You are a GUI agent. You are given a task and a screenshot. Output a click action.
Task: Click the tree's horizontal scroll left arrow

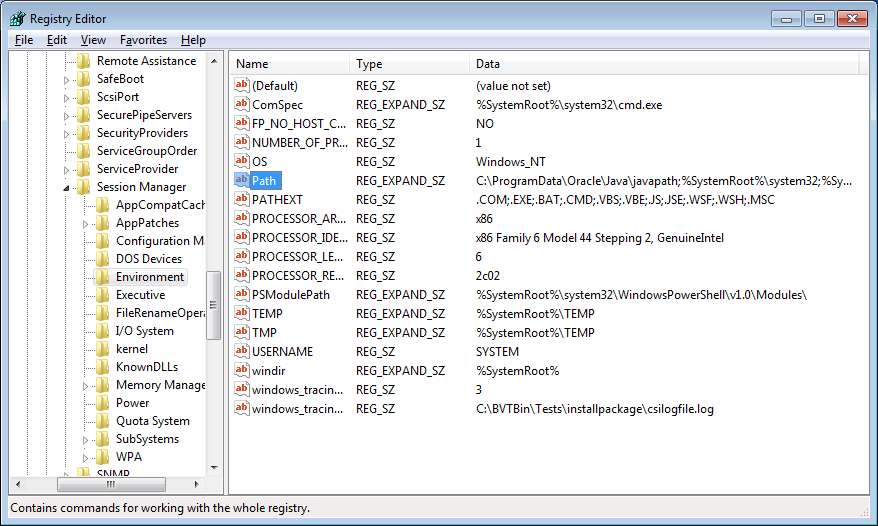18,484
